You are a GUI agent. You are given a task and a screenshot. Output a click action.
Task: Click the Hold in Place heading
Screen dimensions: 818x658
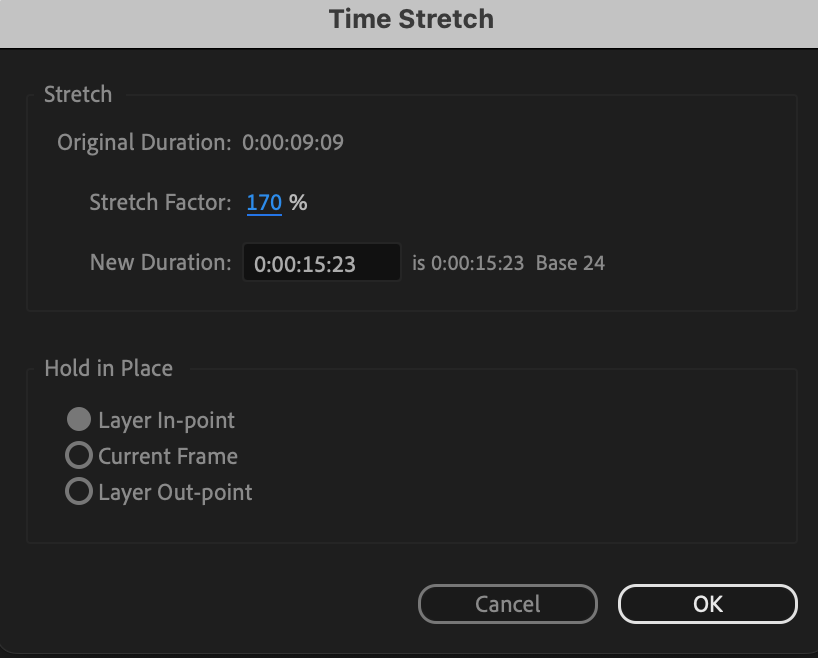pyautogui.click(x=108, y=368)
